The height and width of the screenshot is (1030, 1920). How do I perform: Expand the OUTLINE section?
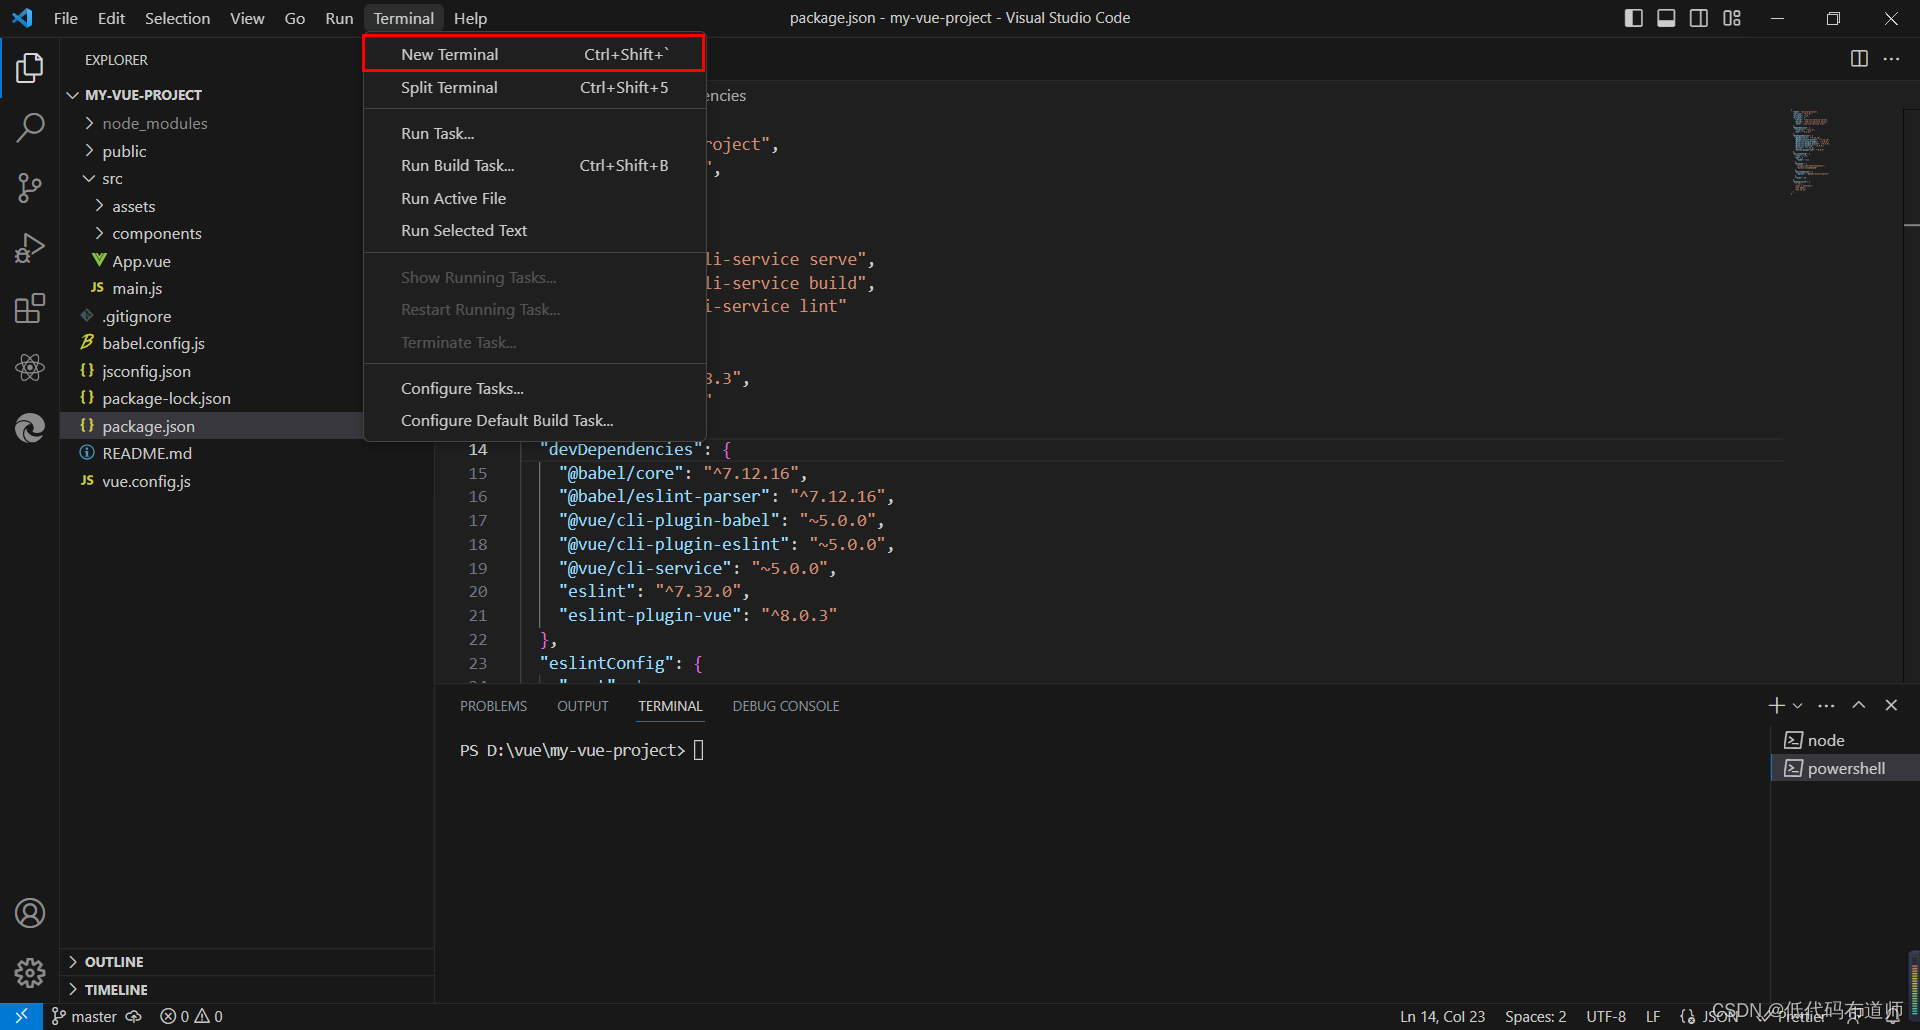pyautogui.click(x=247, y=962)
